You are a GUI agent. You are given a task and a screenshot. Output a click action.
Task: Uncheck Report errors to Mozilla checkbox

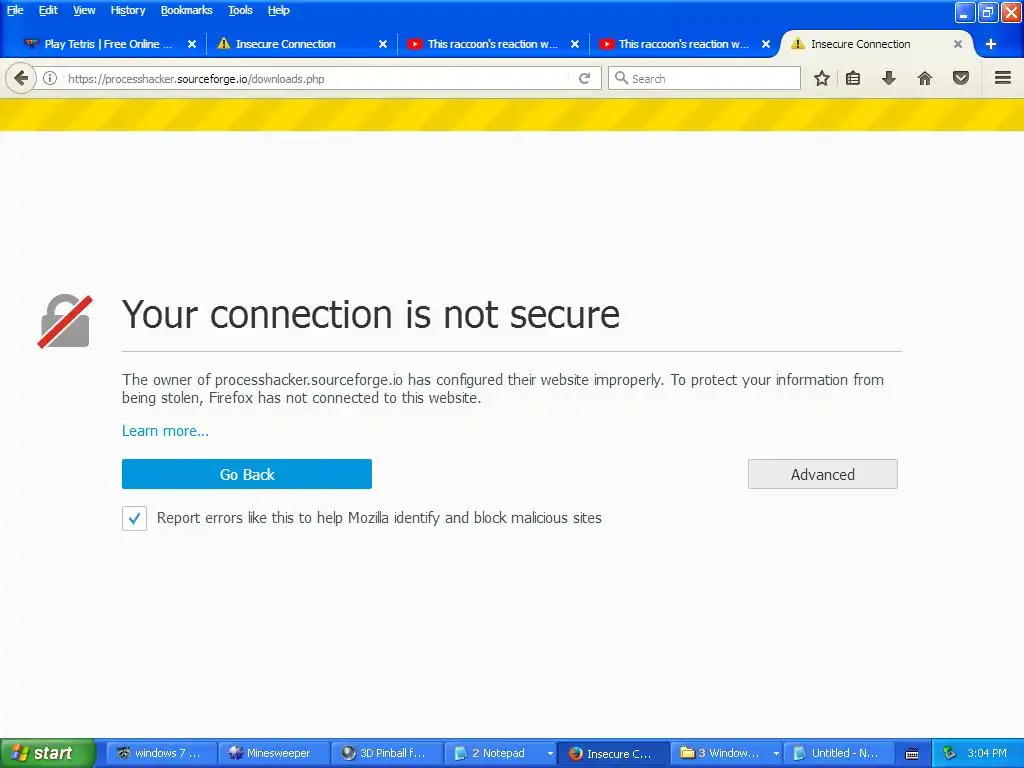pyautogui.click(x=135, y=519)
